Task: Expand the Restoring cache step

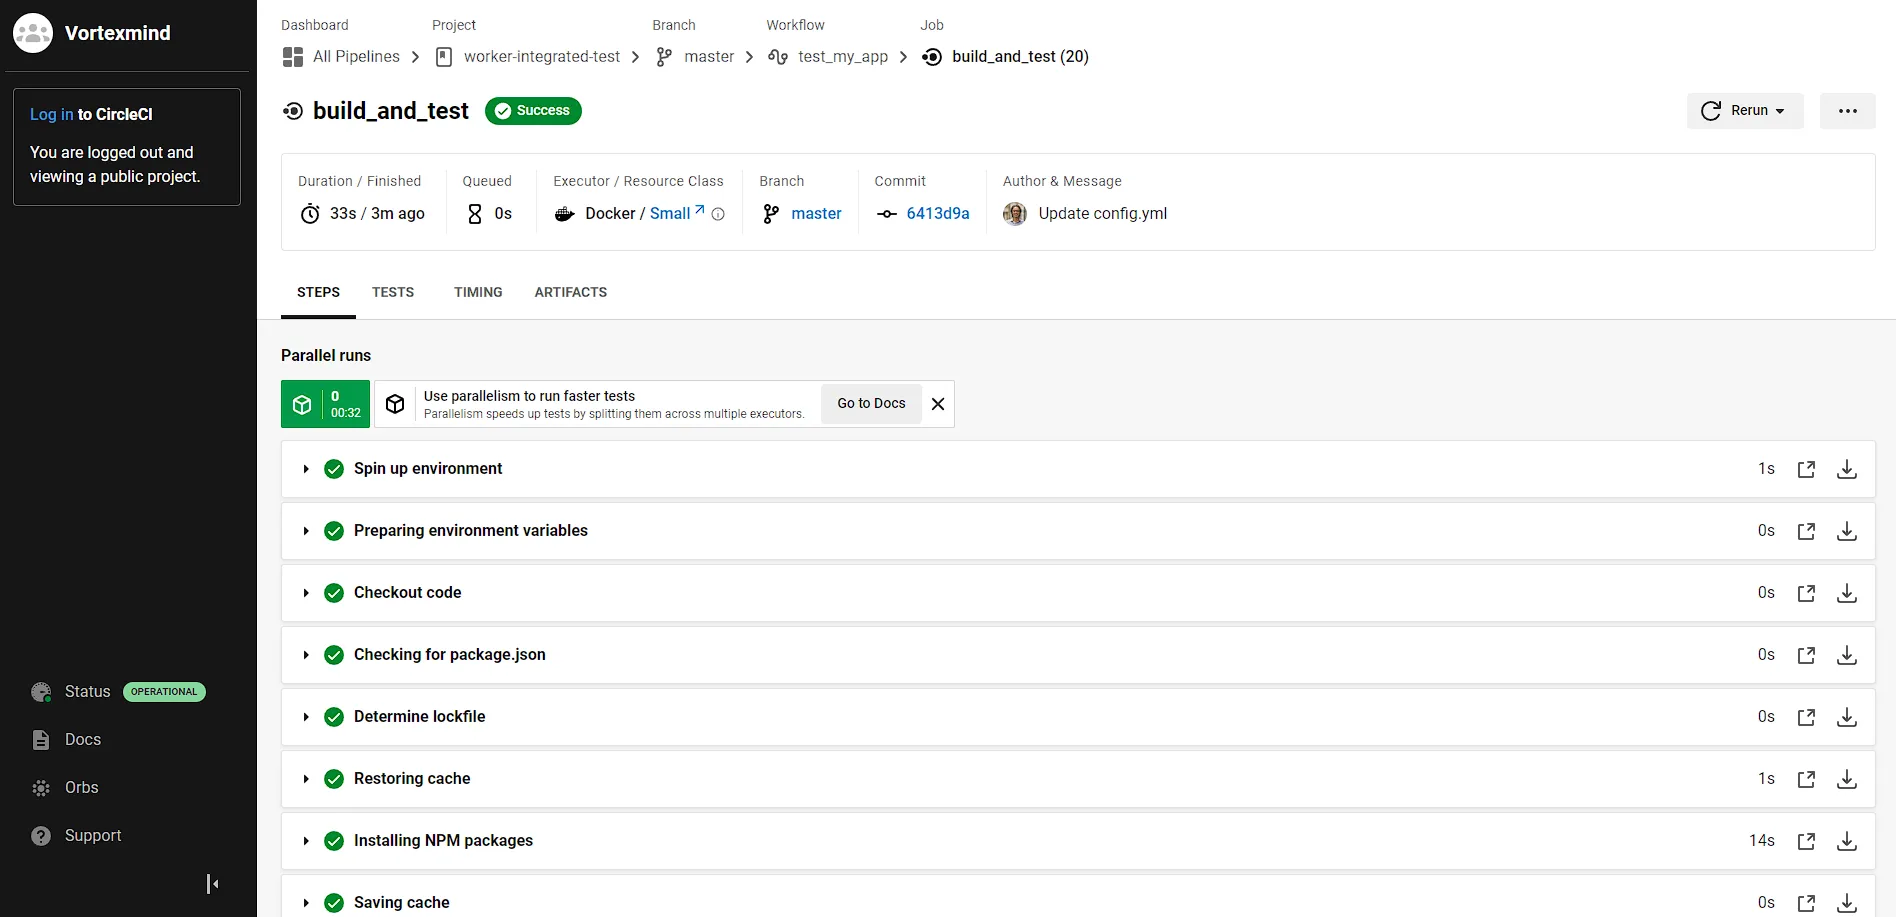Action: pos(306,779)
